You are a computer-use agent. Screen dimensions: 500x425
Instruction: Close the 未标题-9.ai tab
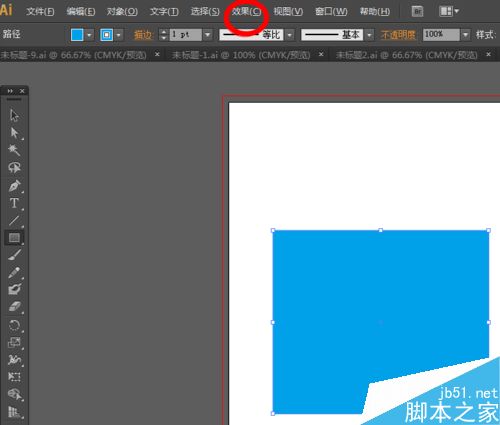click(x=157, y=54)
